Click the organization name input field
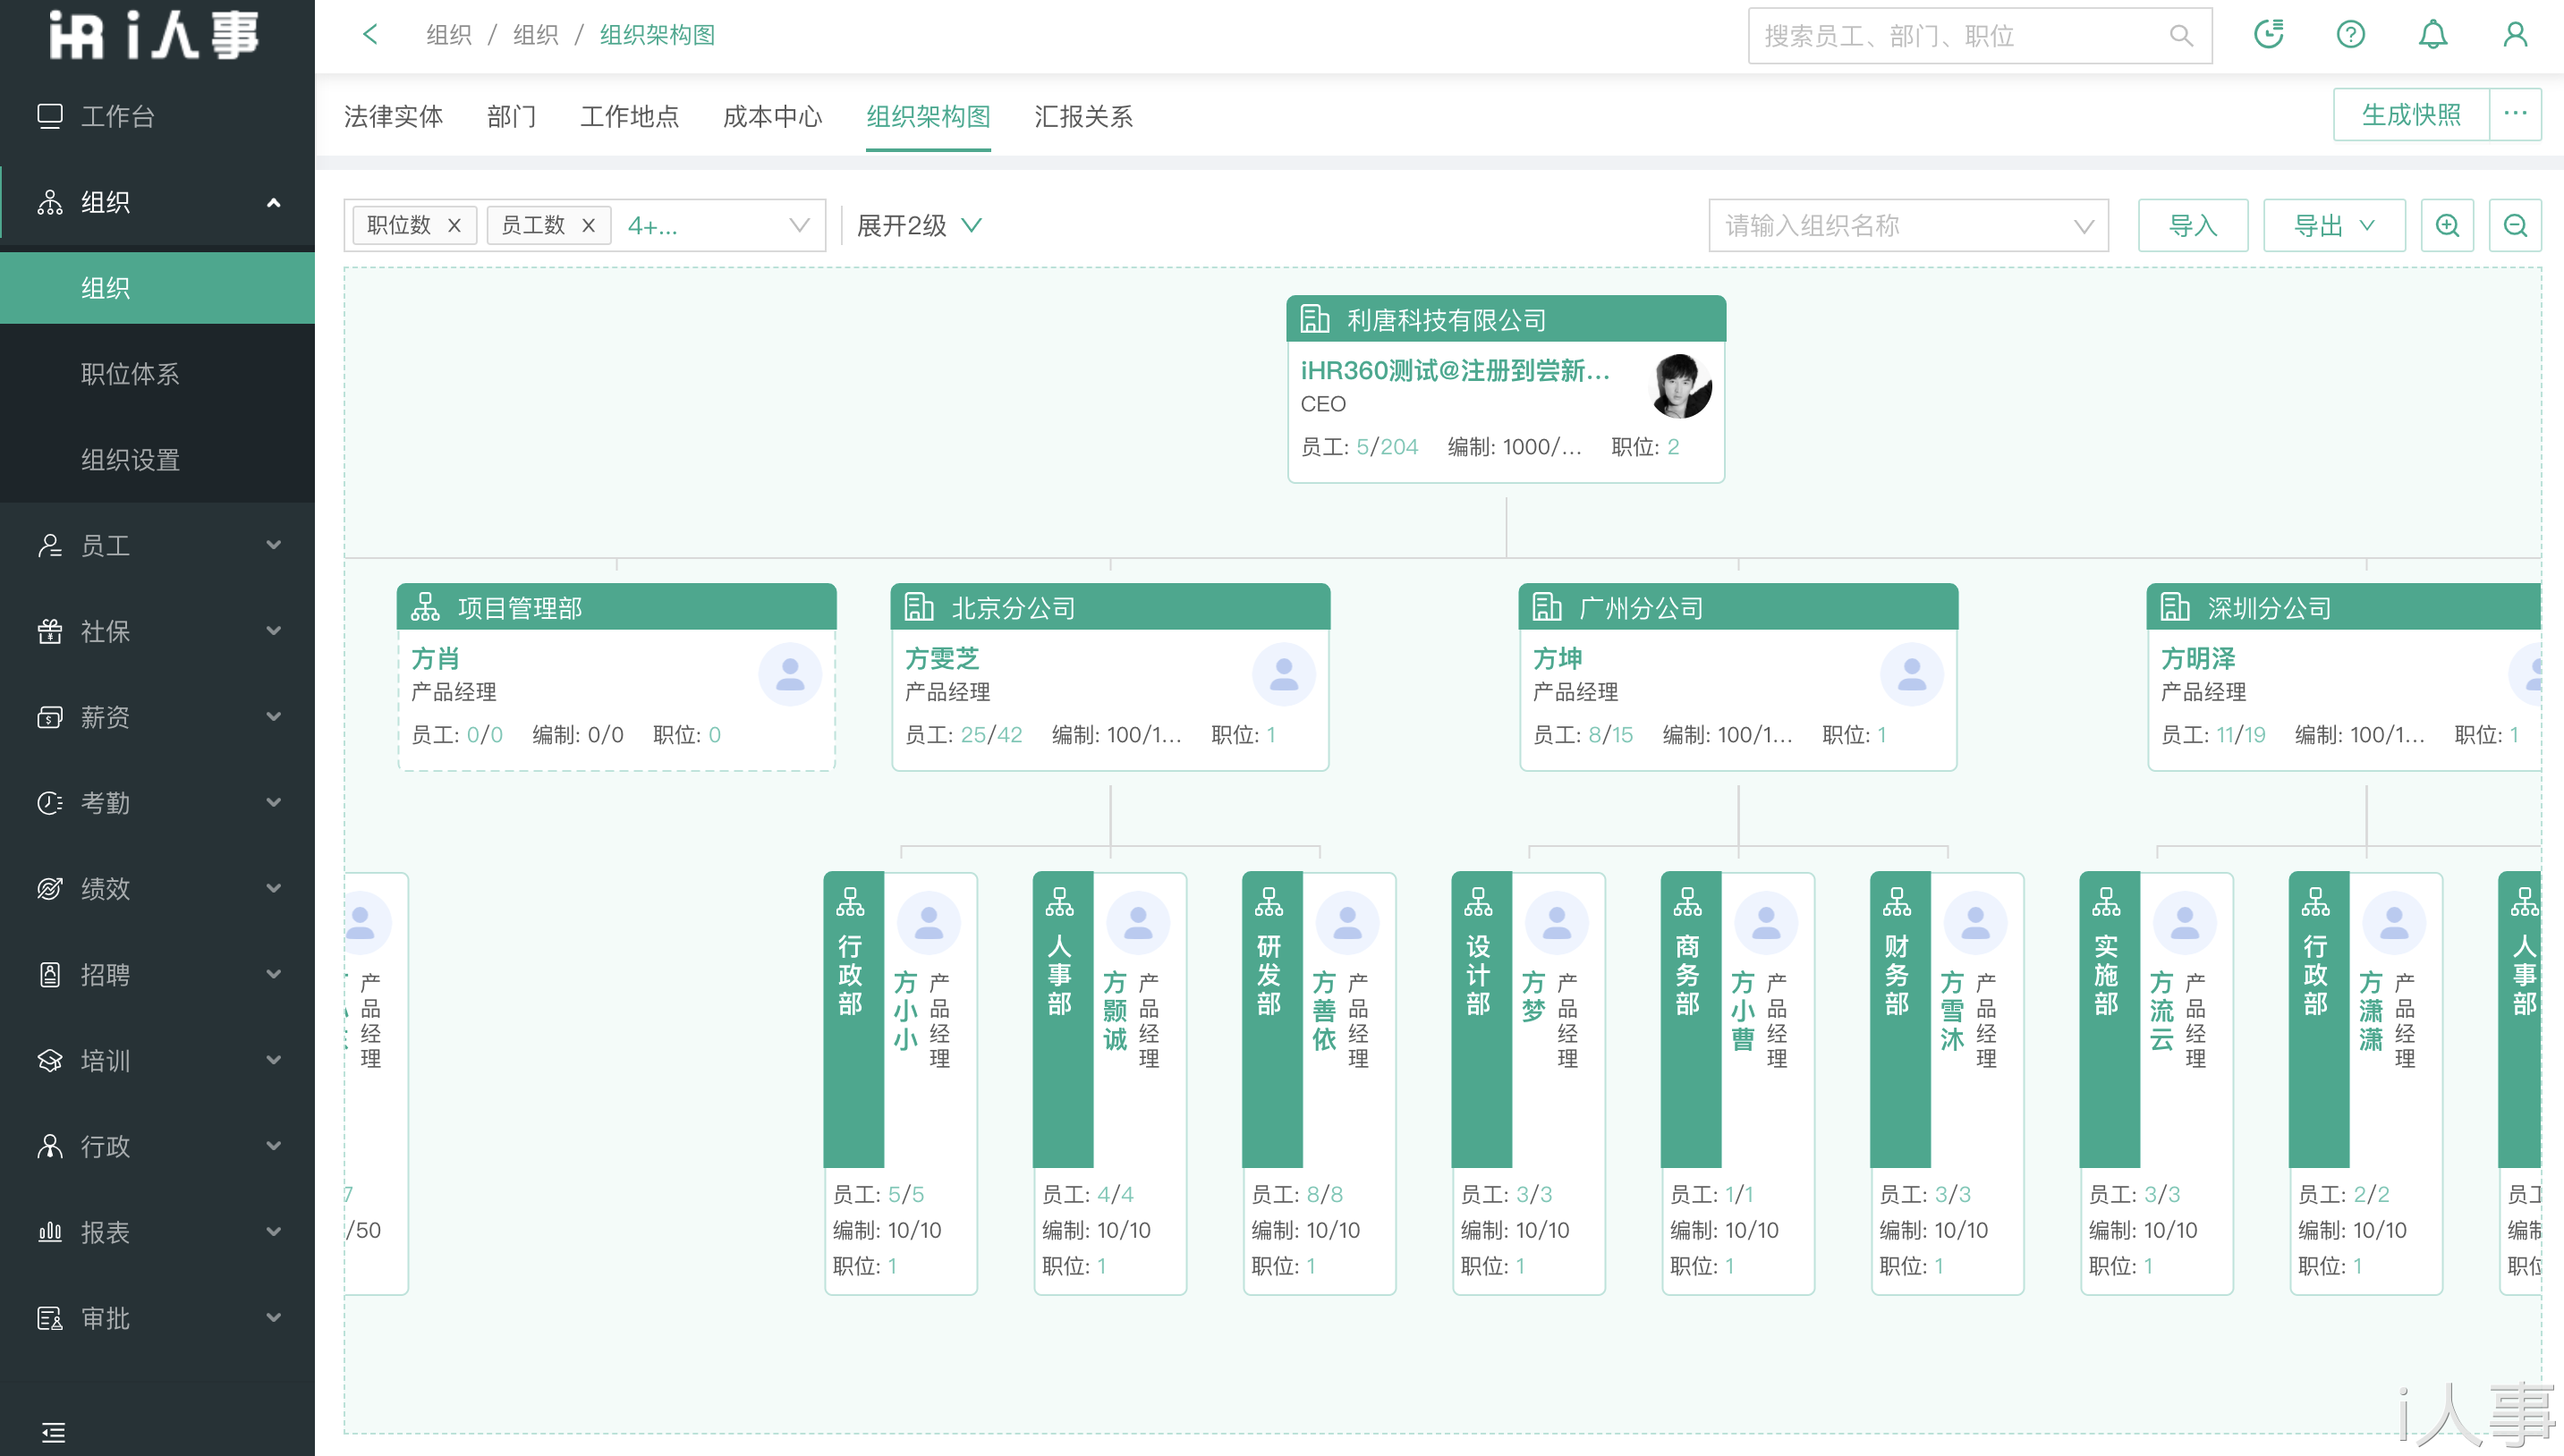Image resolution: width=2564 pixels, height=1456 pixels. click(x=1900, y=225)
